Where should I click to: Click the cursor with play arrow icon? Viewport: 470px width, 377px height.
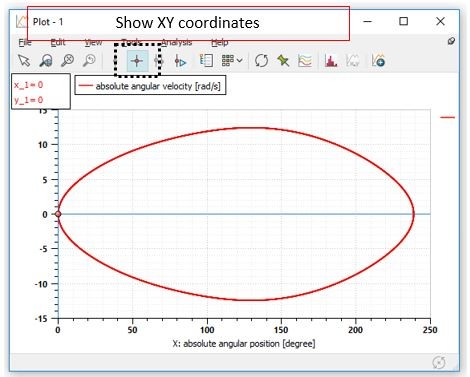[x=180, y=61]
